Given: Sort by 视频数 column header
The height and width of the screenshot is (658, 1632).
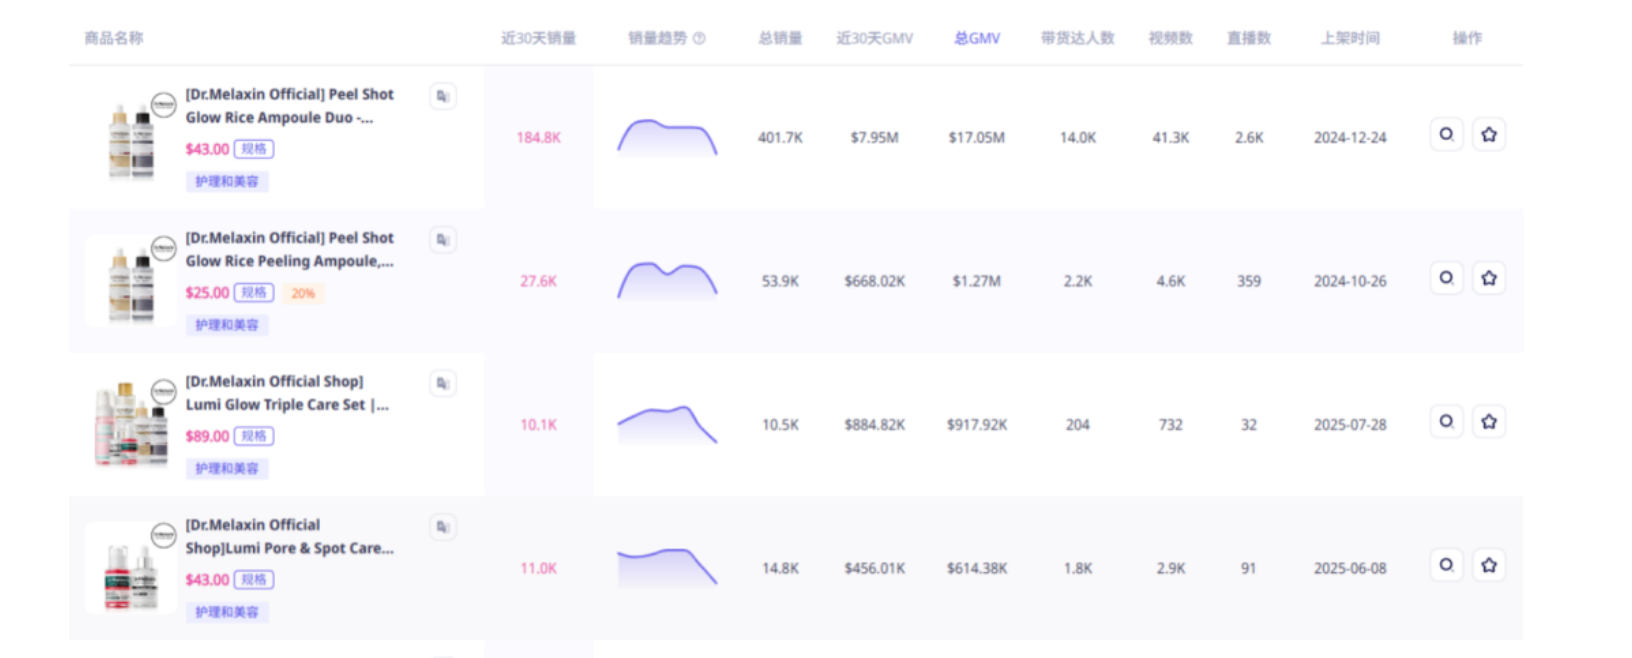Looking at the screenshot, I should tap(1171, 38).
